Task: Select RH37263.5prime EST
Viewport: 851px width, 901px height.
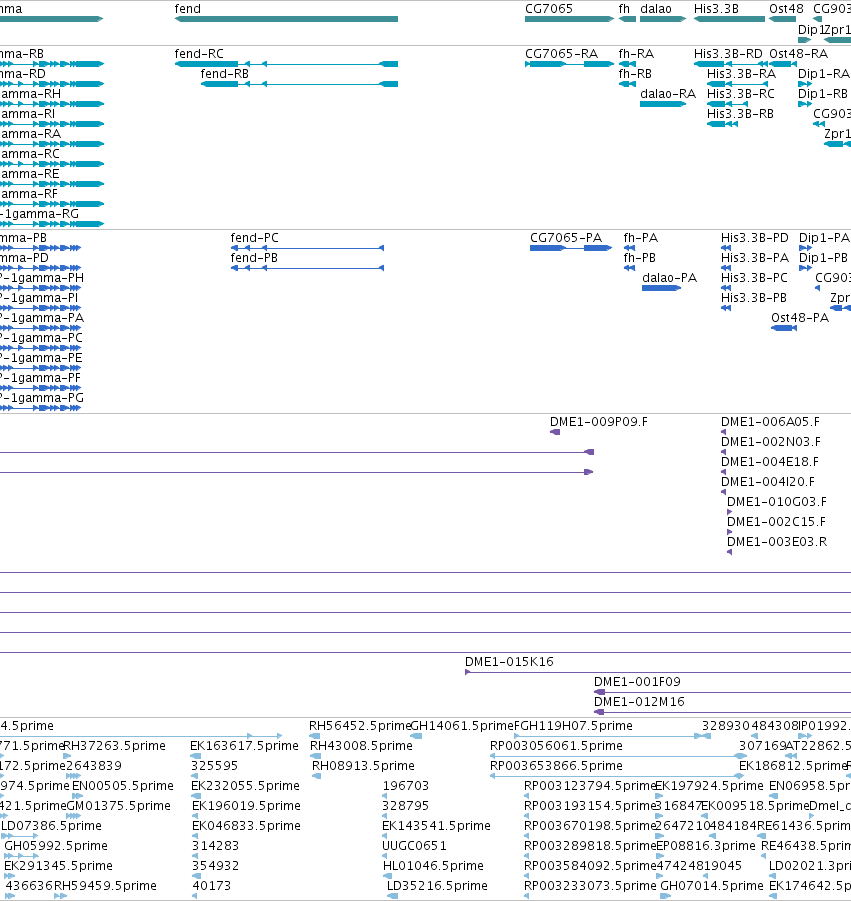Action: coord(68,756)
